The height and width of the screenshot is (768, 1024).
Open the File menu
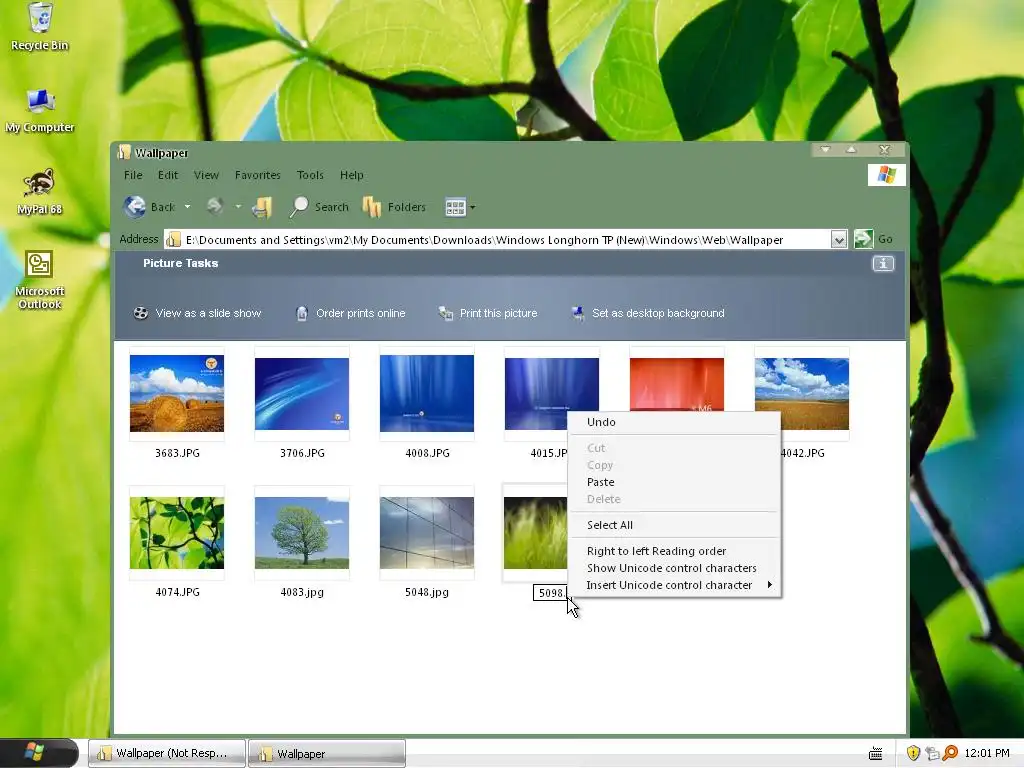[133, 175]
